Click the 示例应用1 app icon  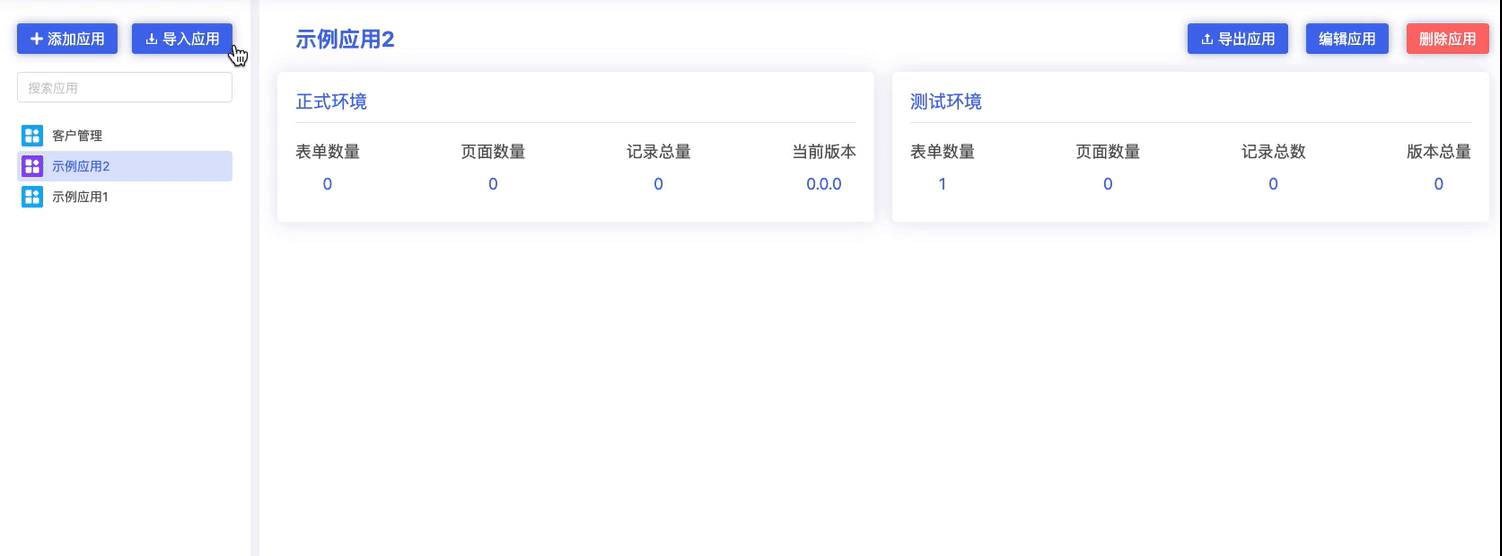point(32,197)
